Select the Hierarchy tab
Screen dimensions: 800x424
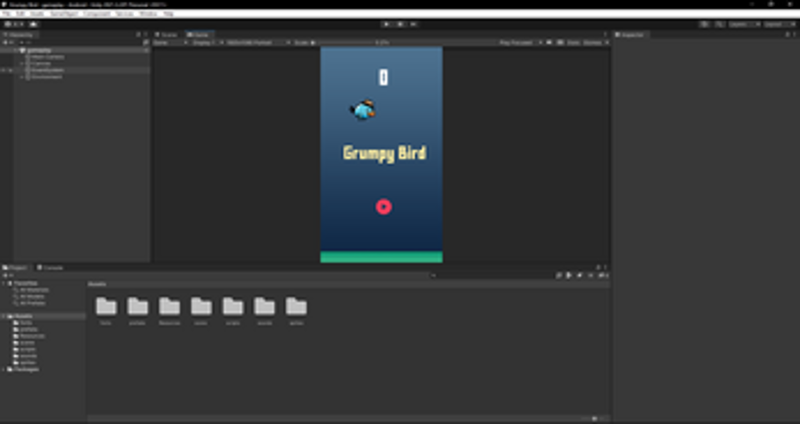tap(20, 35)
